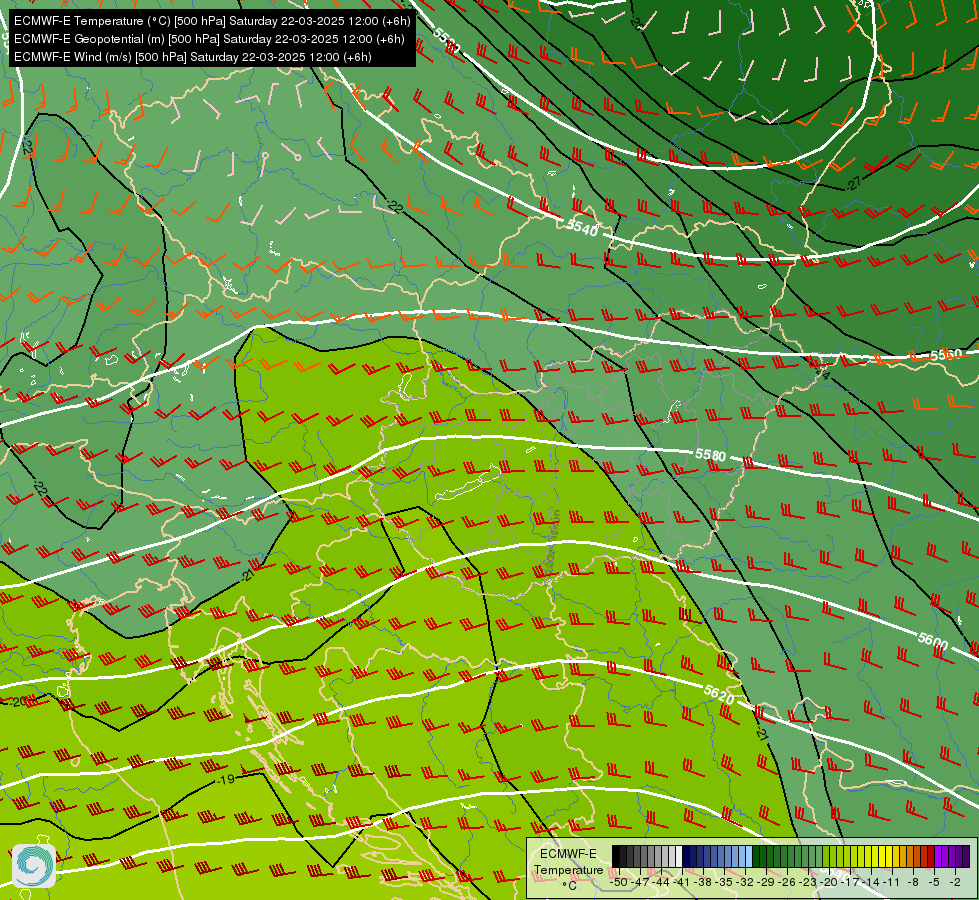The height and width of the screenshot is (900, 979).
Task: Click the -29 tick label in the legend
Action: tap(766, 882)
